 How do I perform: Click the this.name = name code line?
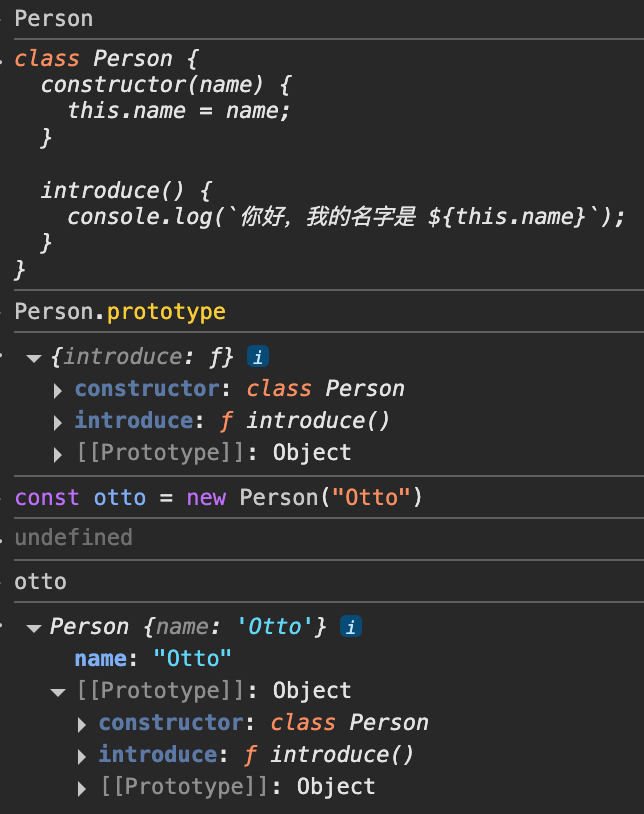(x=178, y=110)
